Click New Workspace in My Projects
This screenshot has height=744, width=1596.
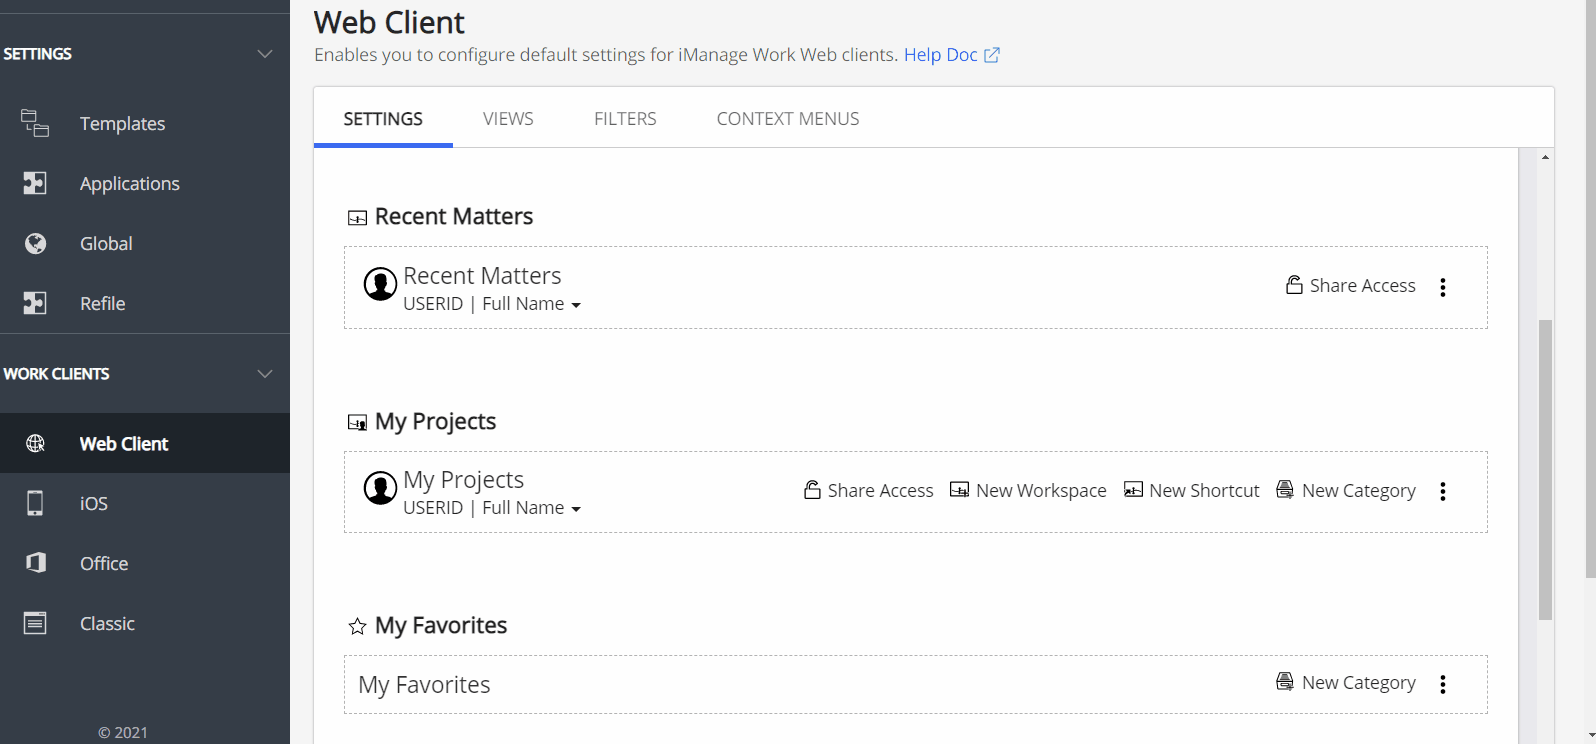(x=1028, y=490)
